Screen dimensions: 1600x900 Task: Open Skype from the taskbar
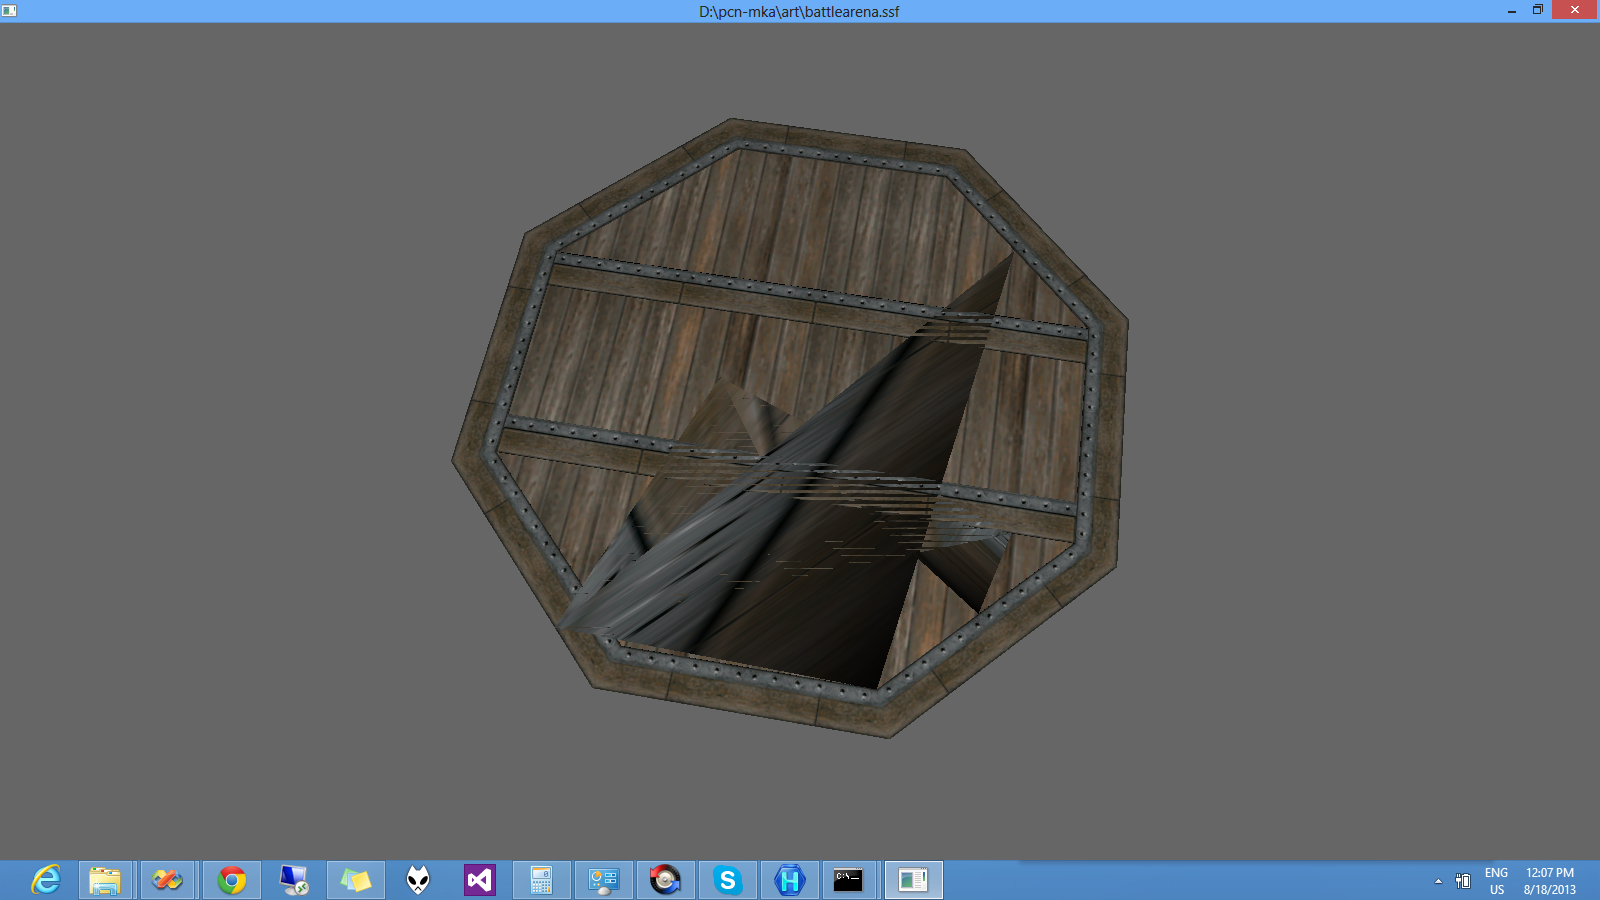point(727,880)
